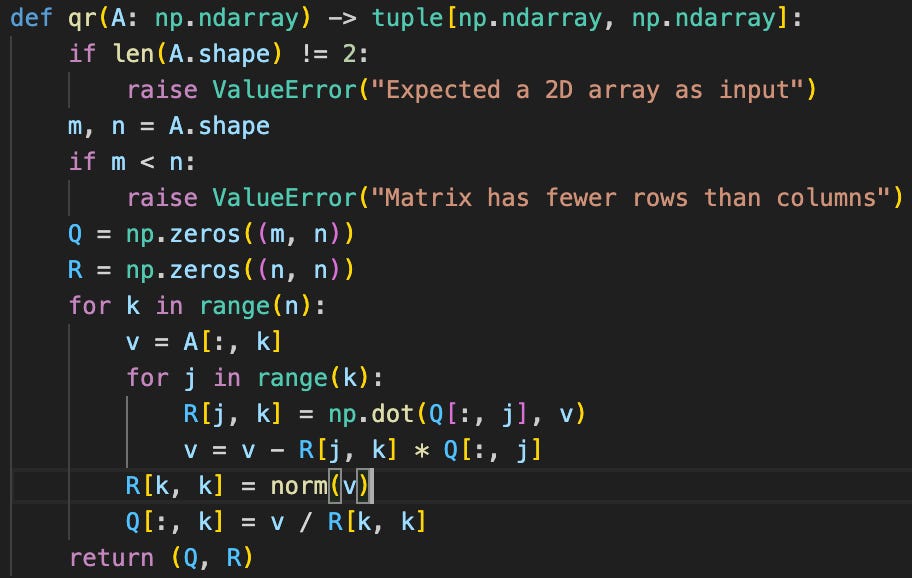The height and width of the screenshot is (578, 912).
Task: Click the function name qr
Action: coord(82,18)
